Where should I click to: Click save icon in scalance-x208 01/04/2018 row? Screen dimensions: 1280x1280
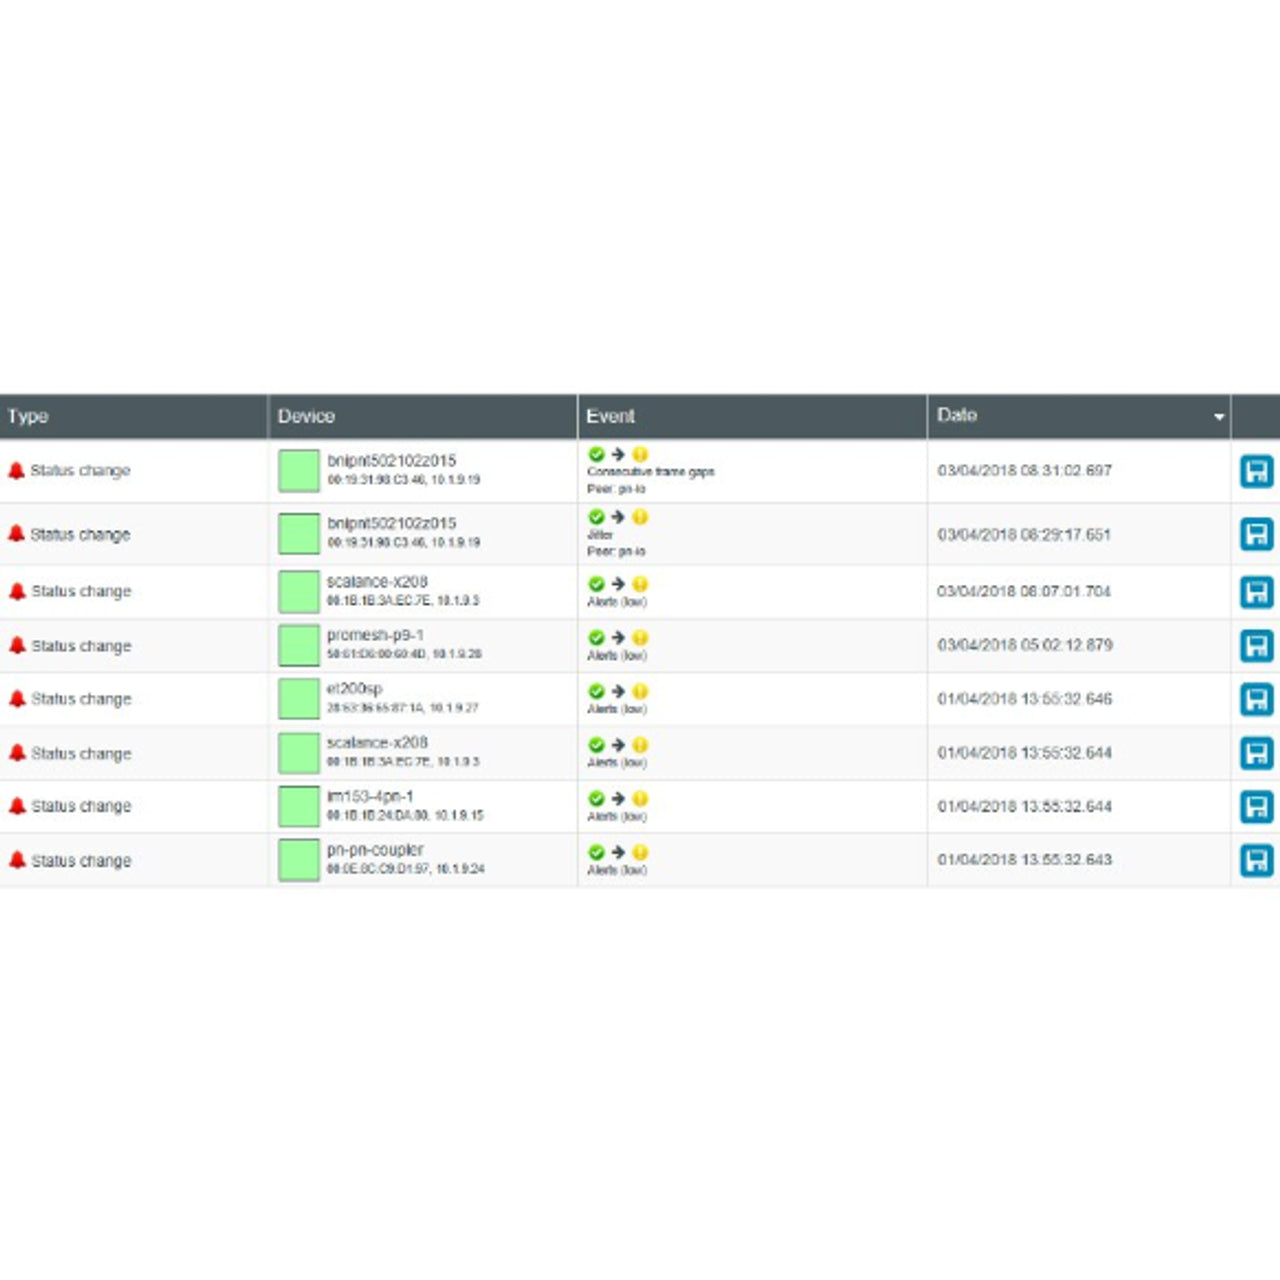click(1256, 753)
